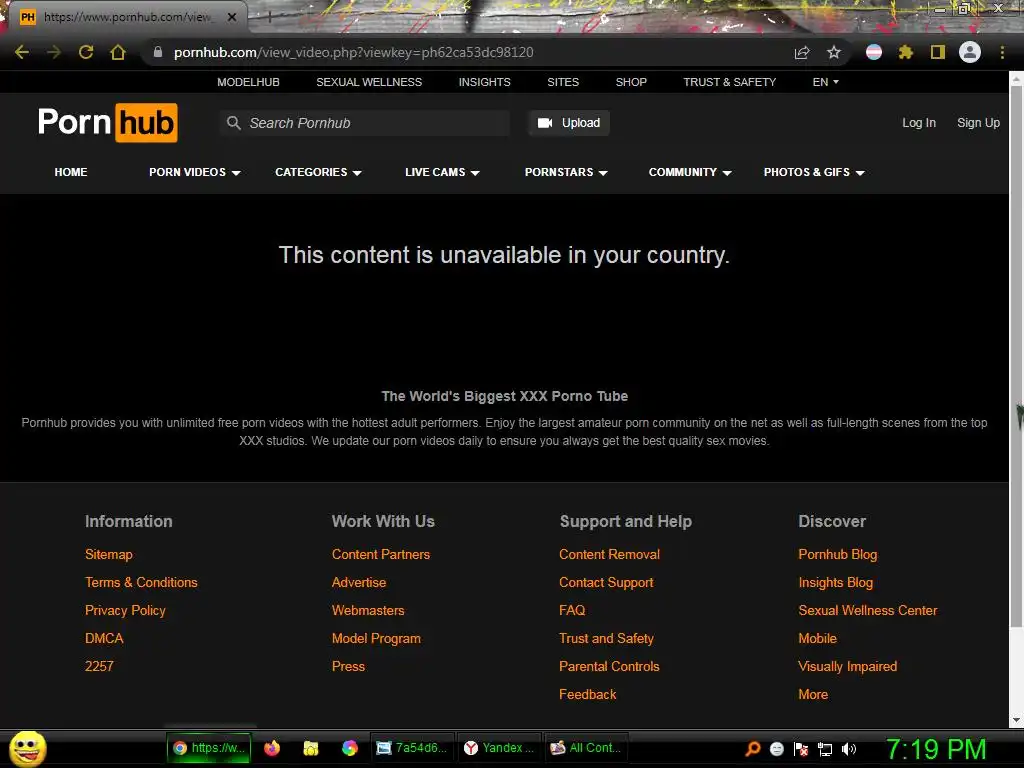Open the Privacy Policy footer link
The width and height of the screenshot is (1024, 768).
coord(125,611)
